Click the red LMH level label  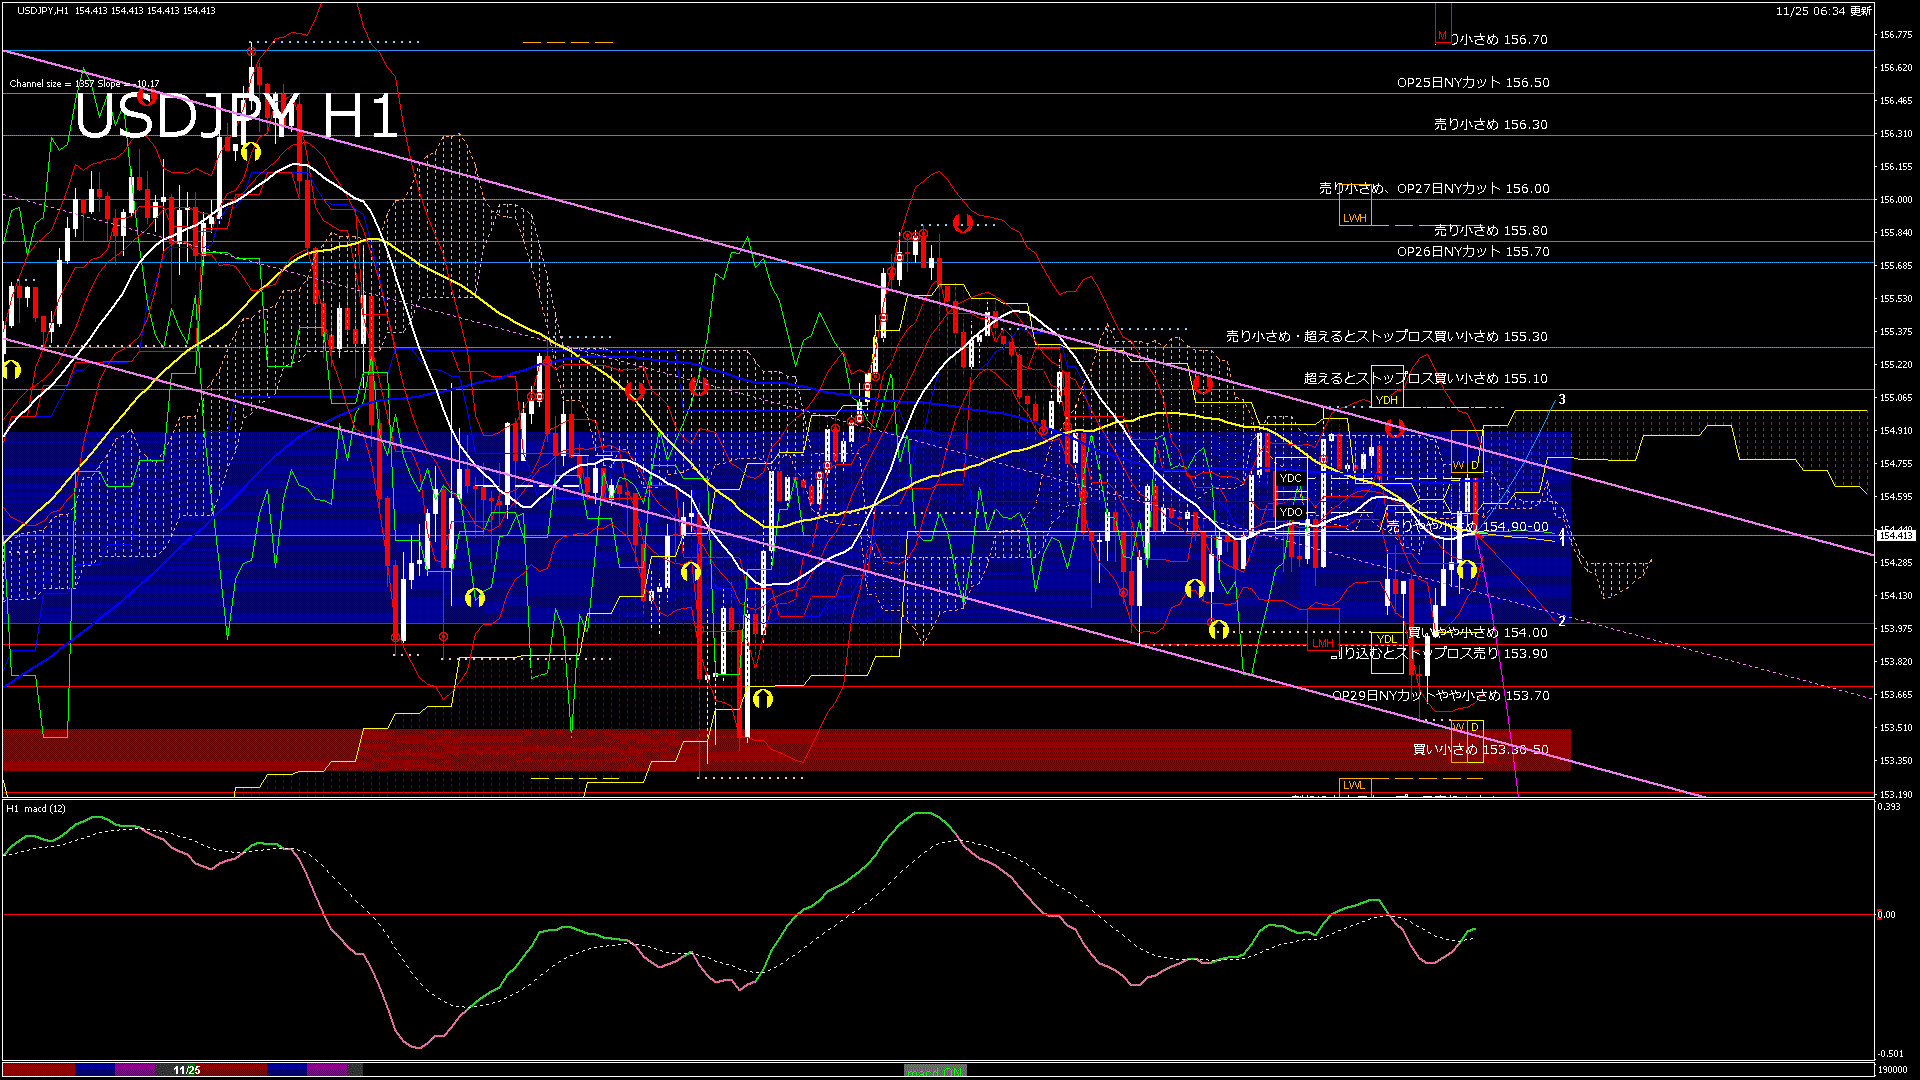click(x=1322, y=643)
